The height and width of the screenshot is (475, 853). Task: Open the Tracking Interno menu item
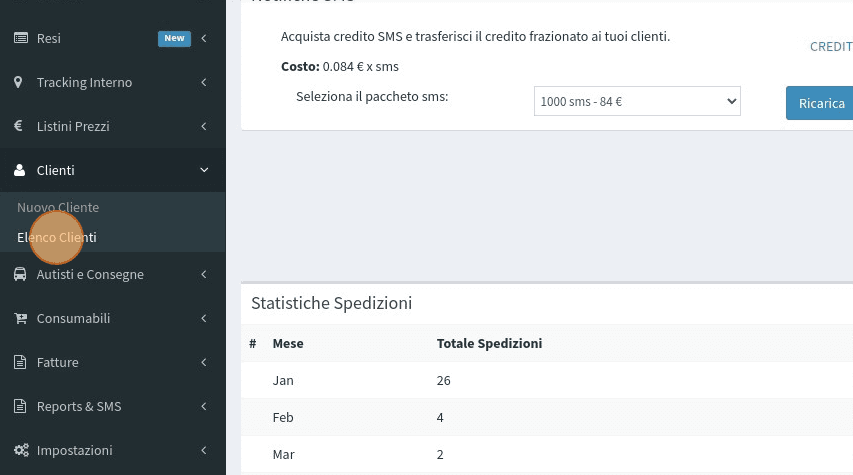pyautogui.click(x=113, y=82)
